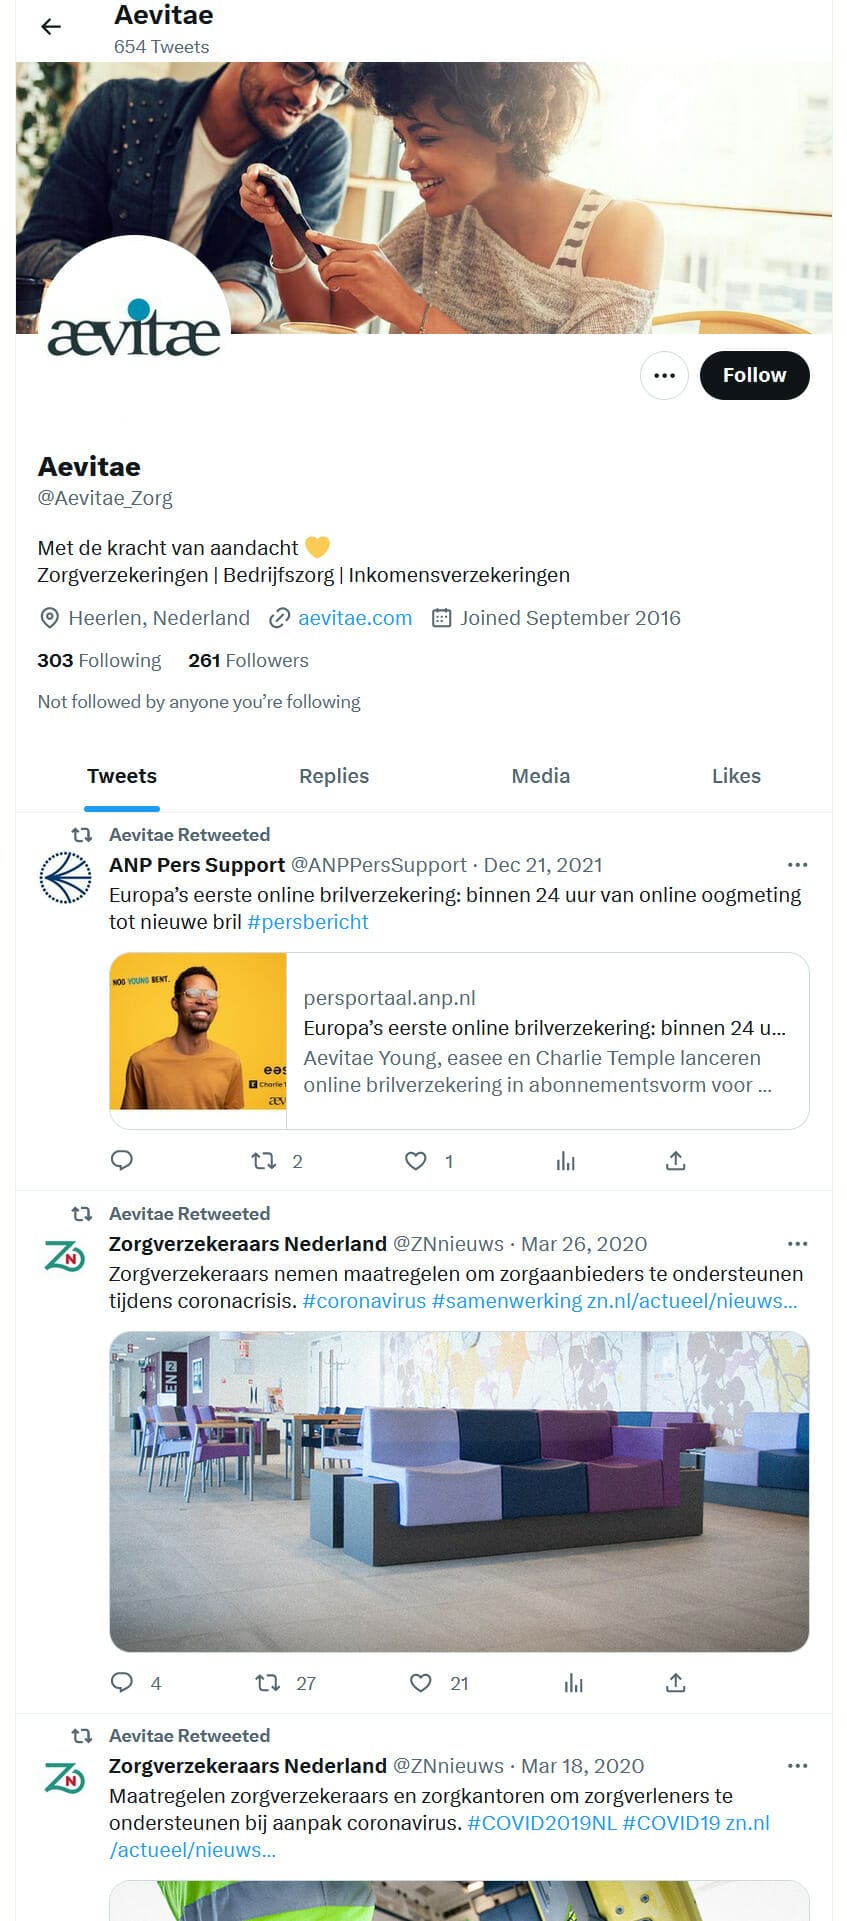
Task: Follow the Aevitae account
Action: [755, 375]
